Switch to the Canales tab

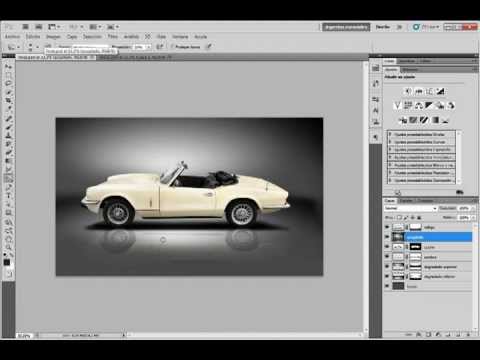click(406, 201)
